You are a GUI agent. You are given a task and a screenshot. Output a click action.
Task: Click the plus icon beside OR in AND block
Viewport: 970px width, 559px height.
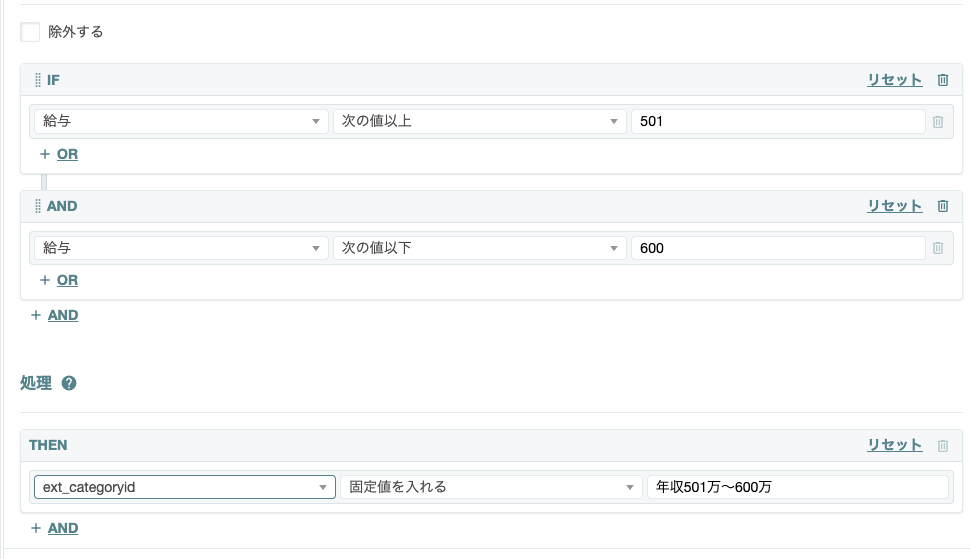click(x=45, y=280)
